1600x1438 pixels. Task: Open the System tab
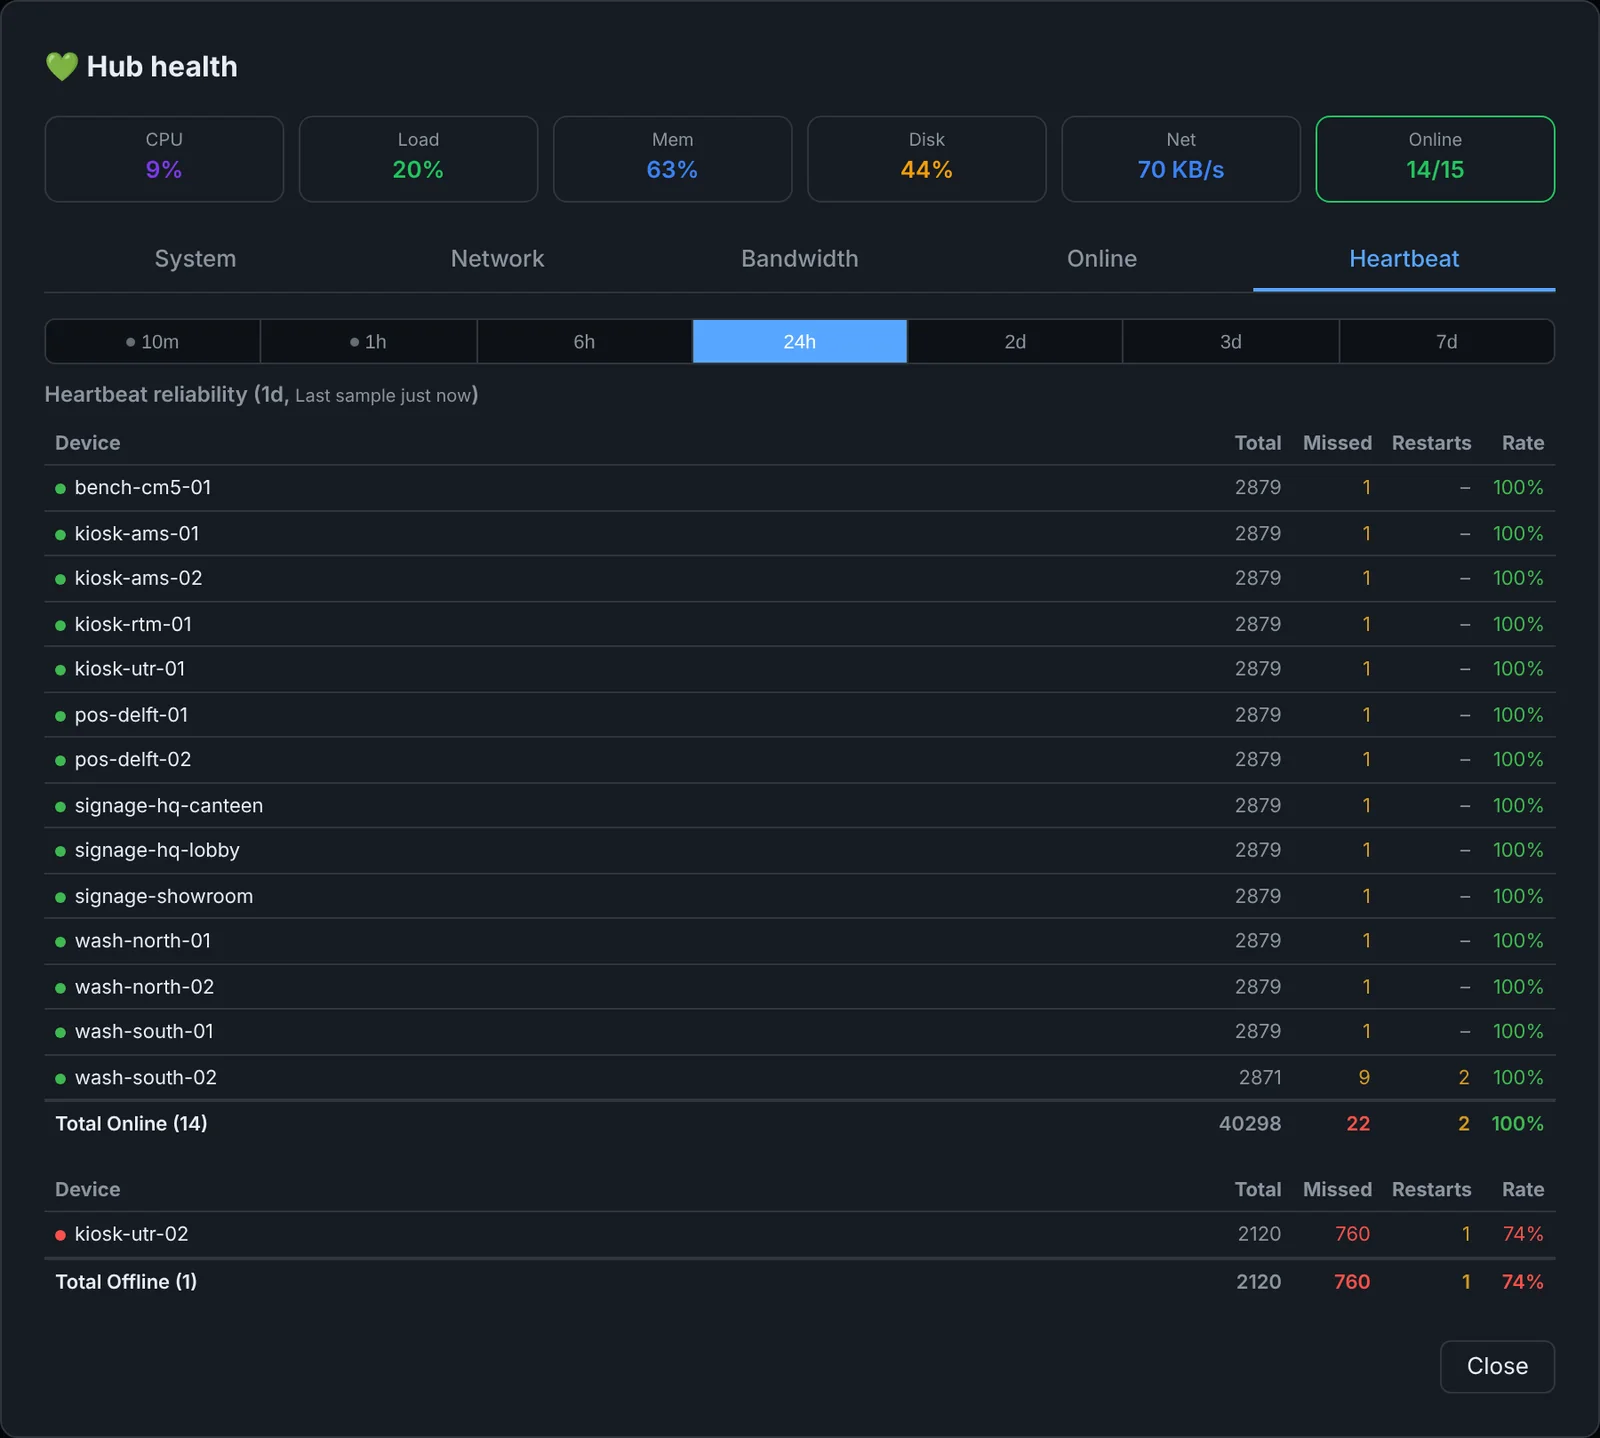[x=195, y=259]
